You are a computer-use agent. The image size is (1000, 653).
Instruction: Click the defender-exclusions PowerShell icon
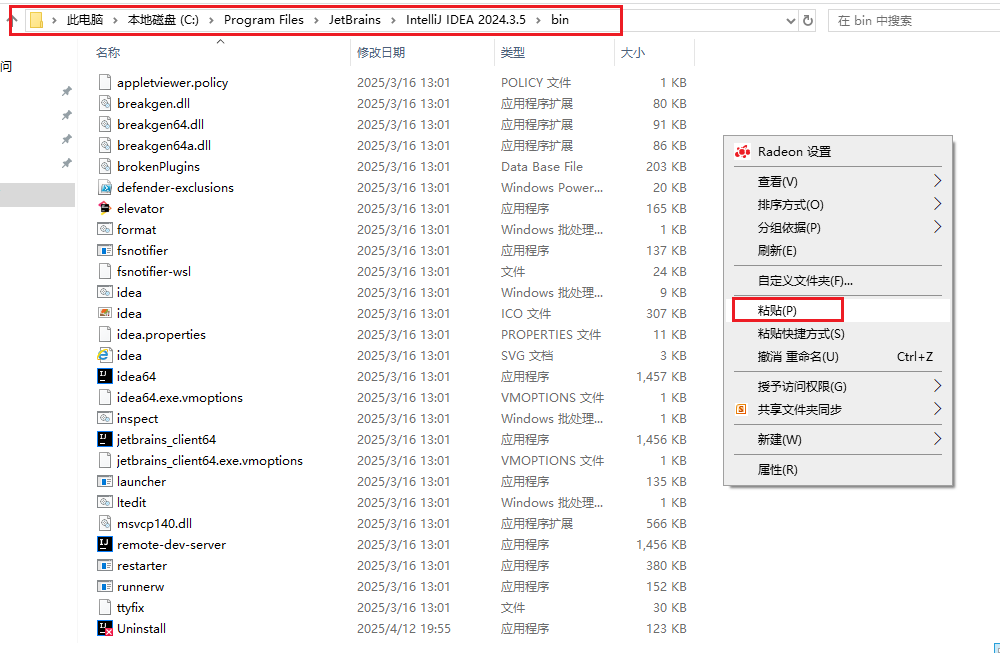105,187
